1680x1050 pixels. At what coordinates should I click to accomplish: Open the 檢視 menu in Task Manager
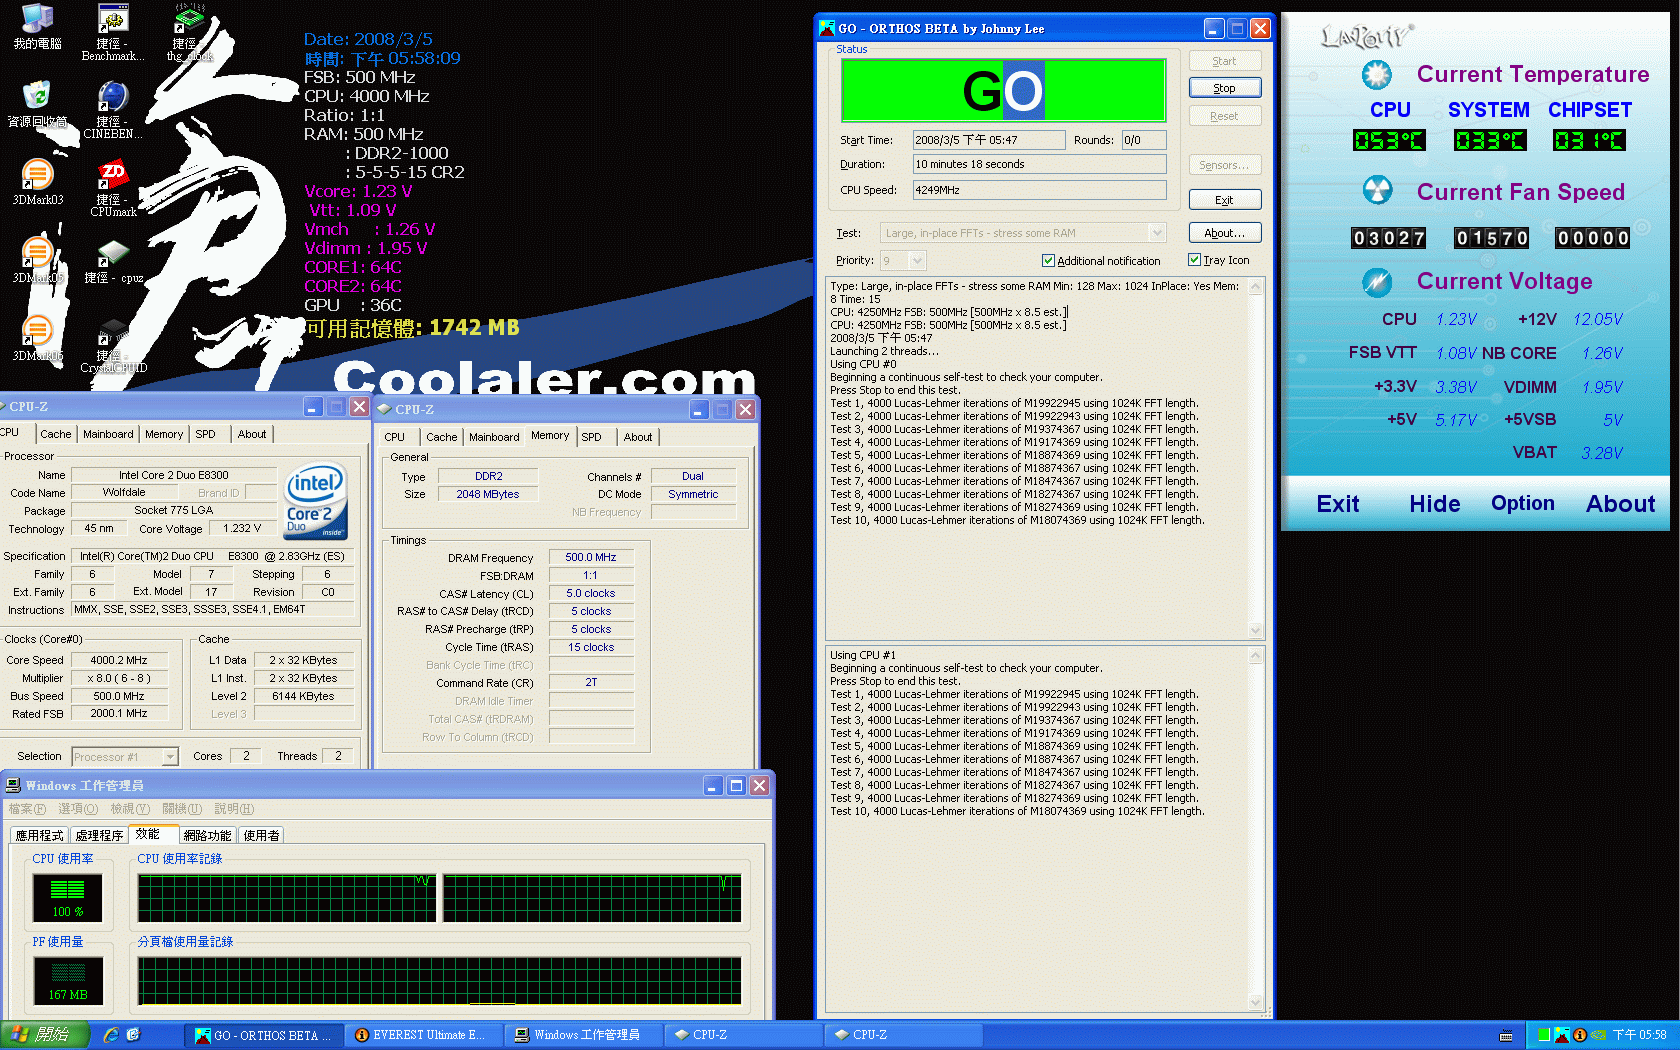coord(130,809)
